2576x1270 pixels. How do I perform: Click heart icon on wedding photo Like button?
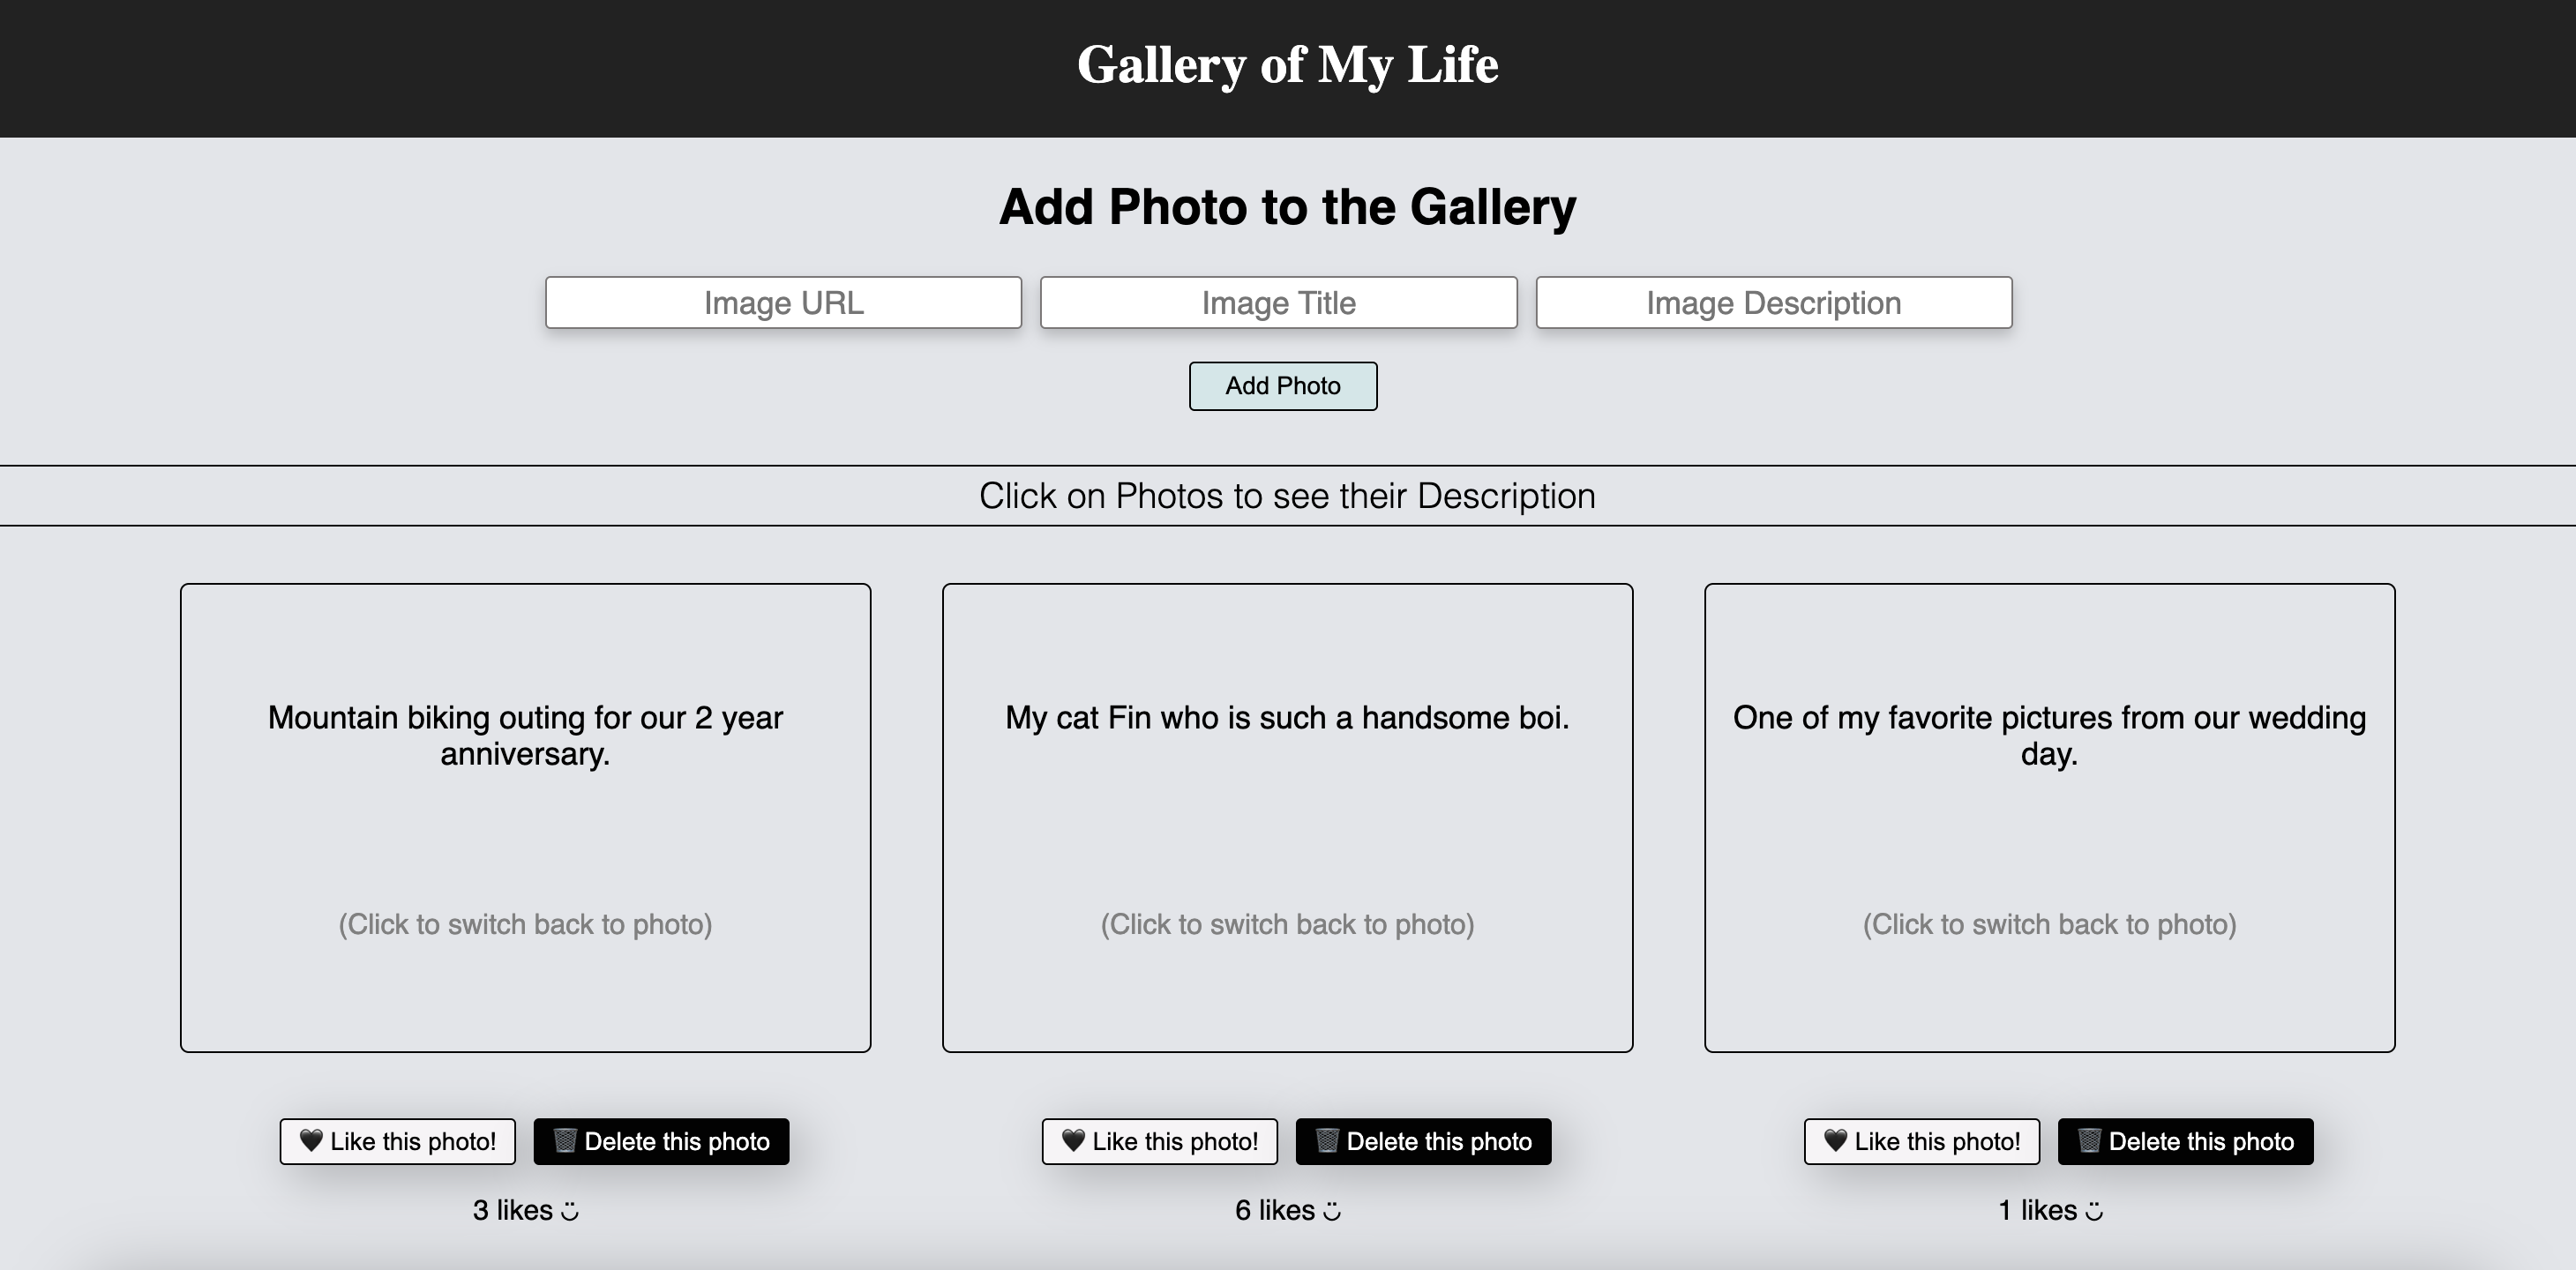(1835, 1140)
